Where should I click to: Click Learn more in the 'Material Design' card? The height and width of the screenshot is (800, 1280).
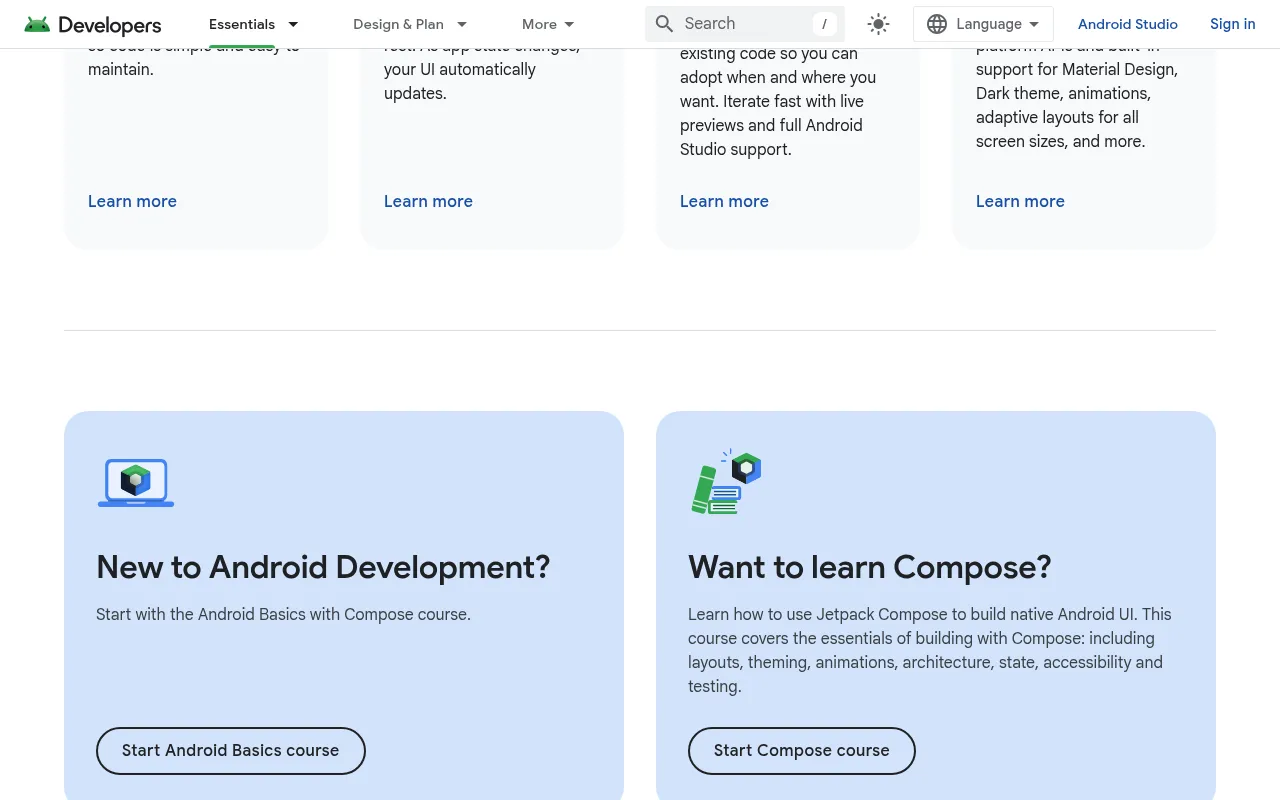[1020, 201]
